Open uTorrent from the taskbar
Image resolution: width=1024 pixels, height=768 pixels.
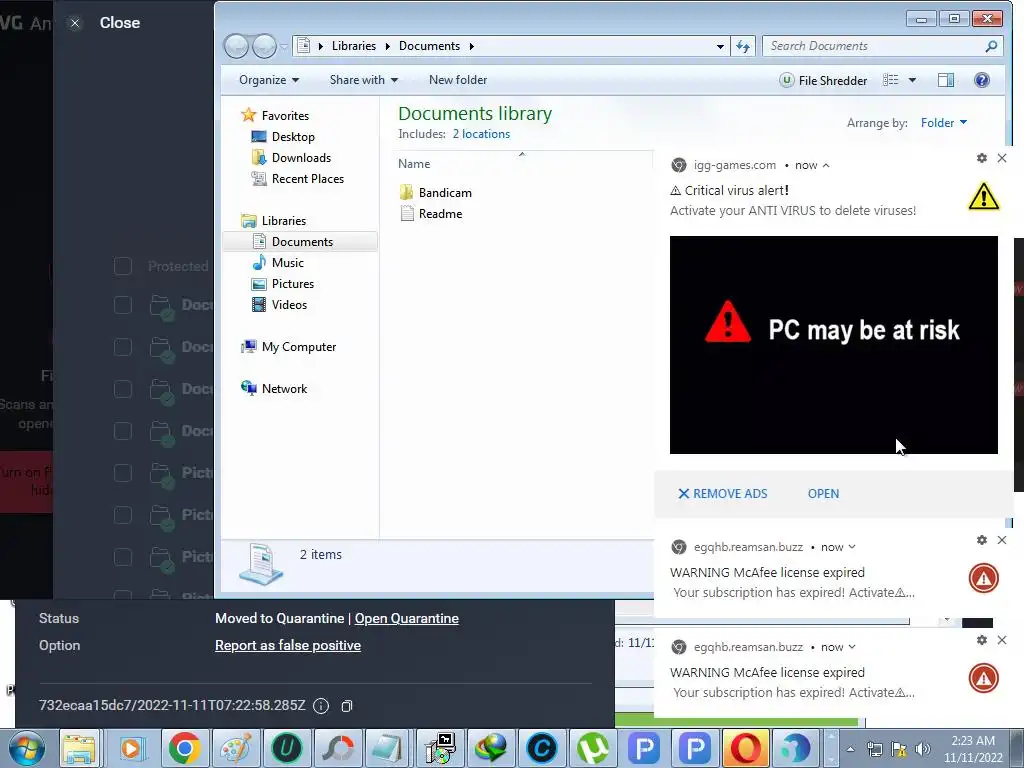(592, 748)
